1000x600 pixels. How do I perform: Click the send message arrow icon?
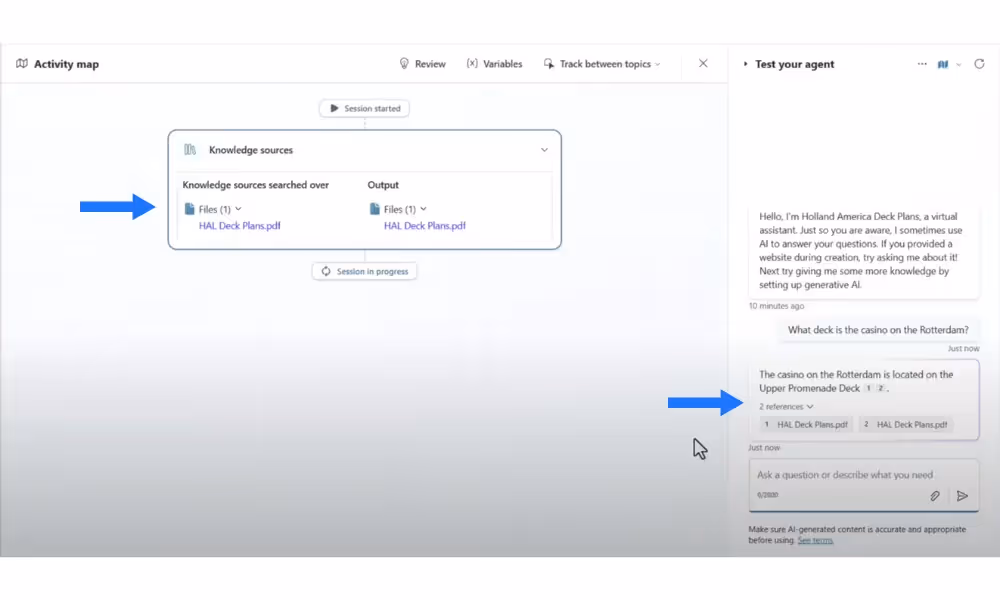pyautogui.click(x=962, y=495)
